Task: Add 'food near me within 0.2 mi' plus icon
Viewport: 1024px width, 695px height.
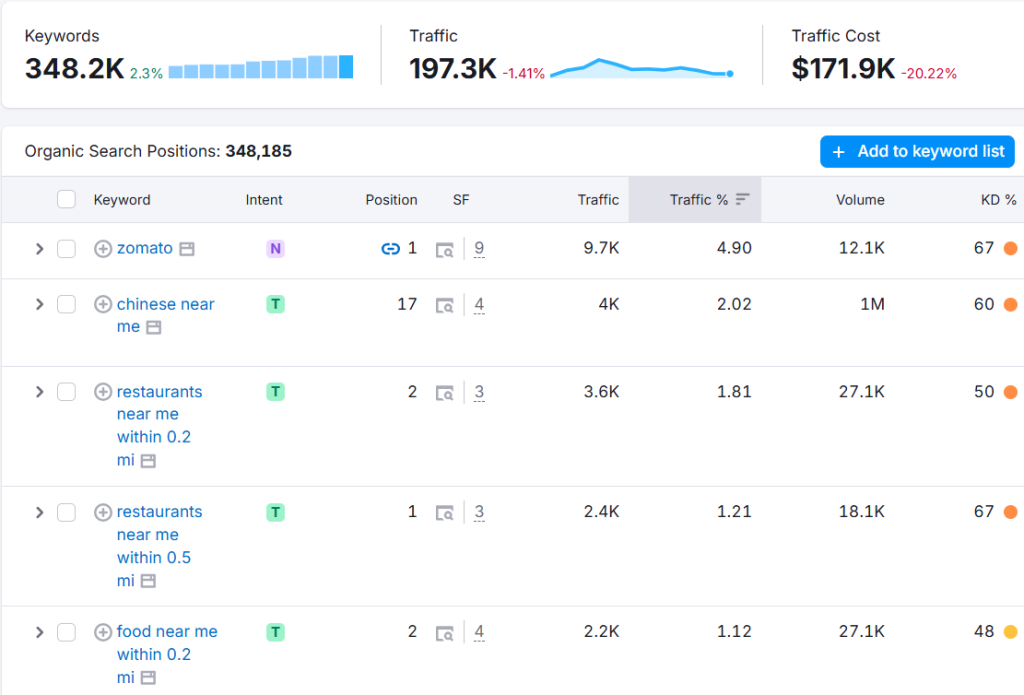Action: 102,632
